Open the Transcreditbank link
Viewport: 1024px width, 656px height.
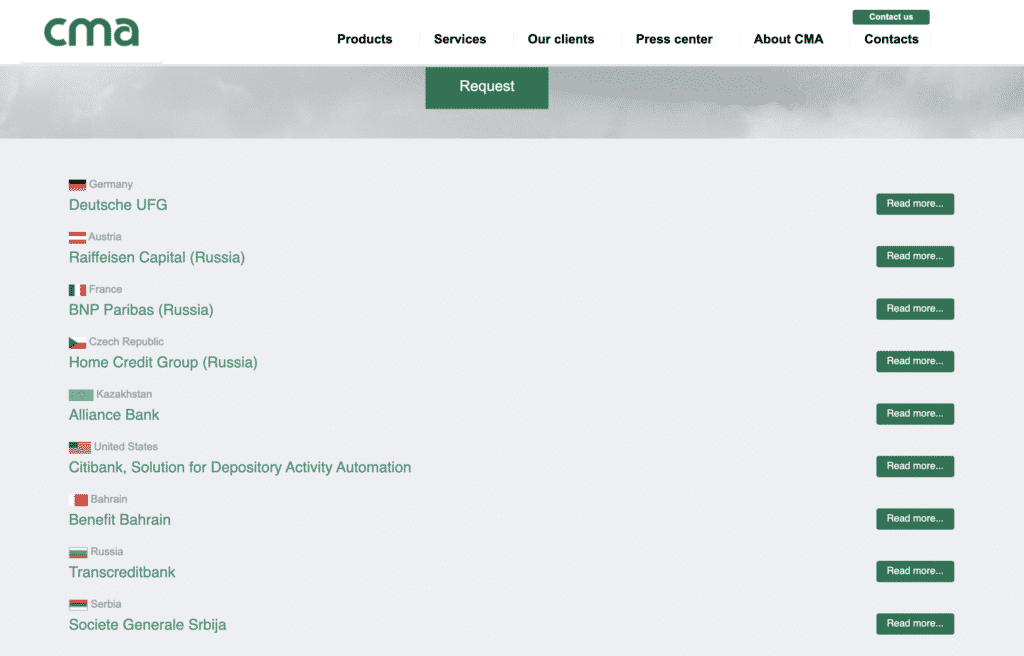click(122, 572)
